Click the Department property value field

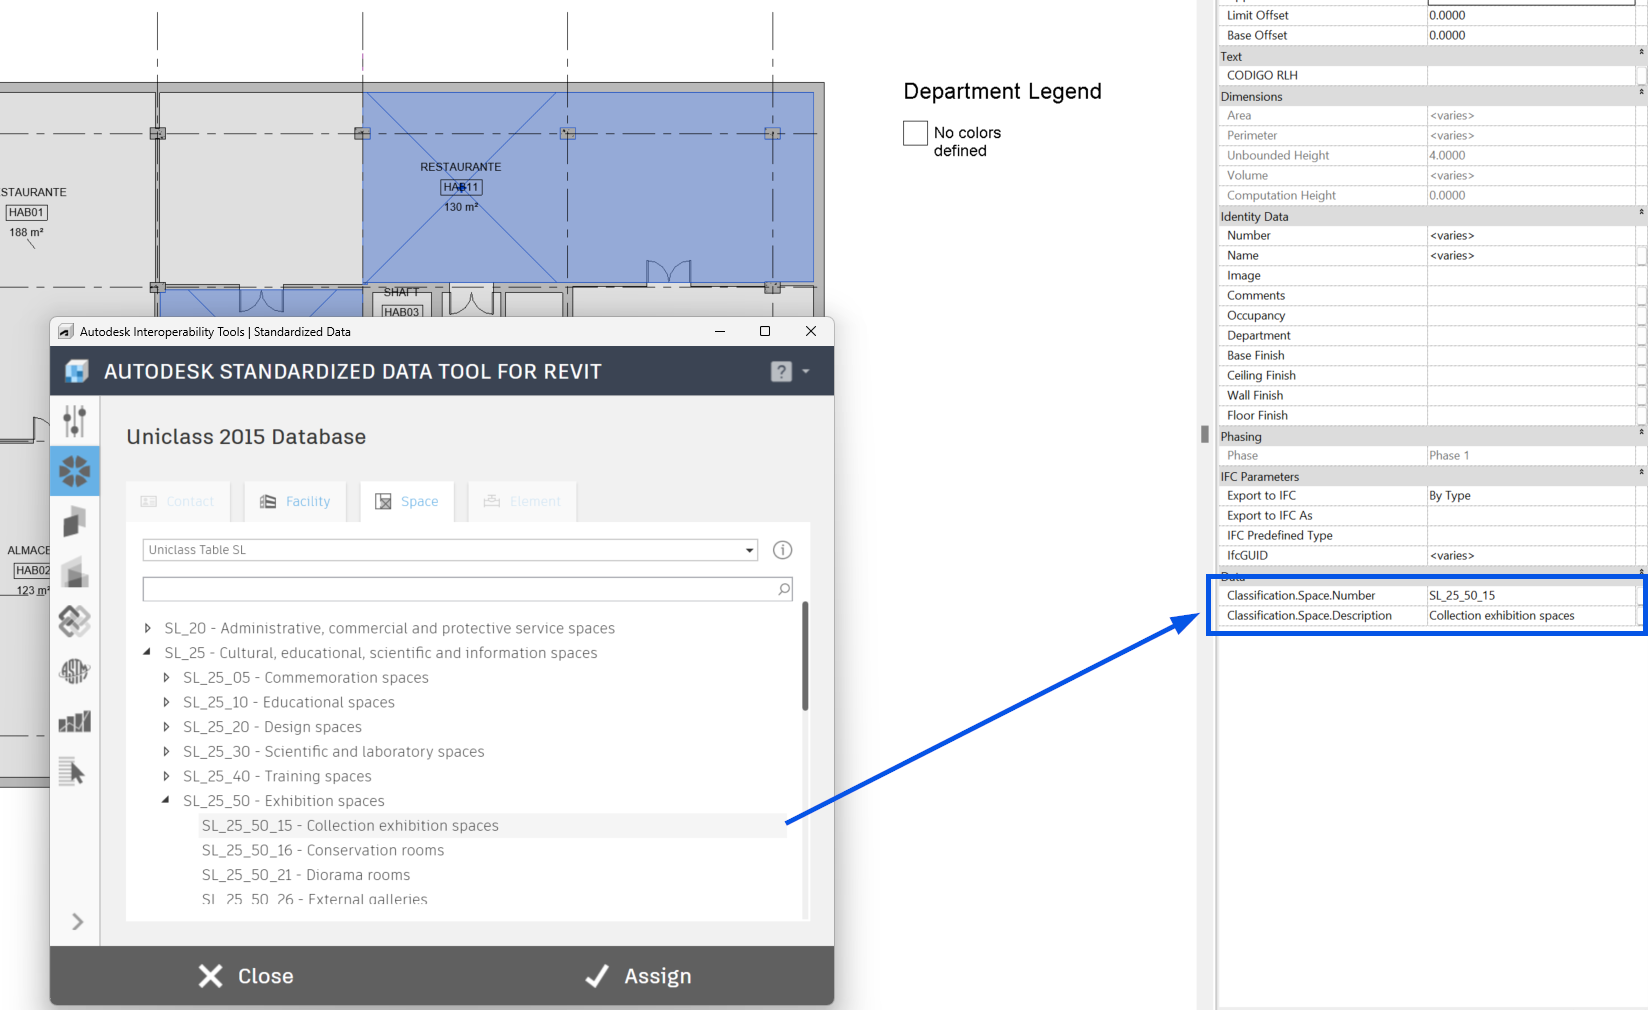pyautogui.click(x=1531, y=335)
